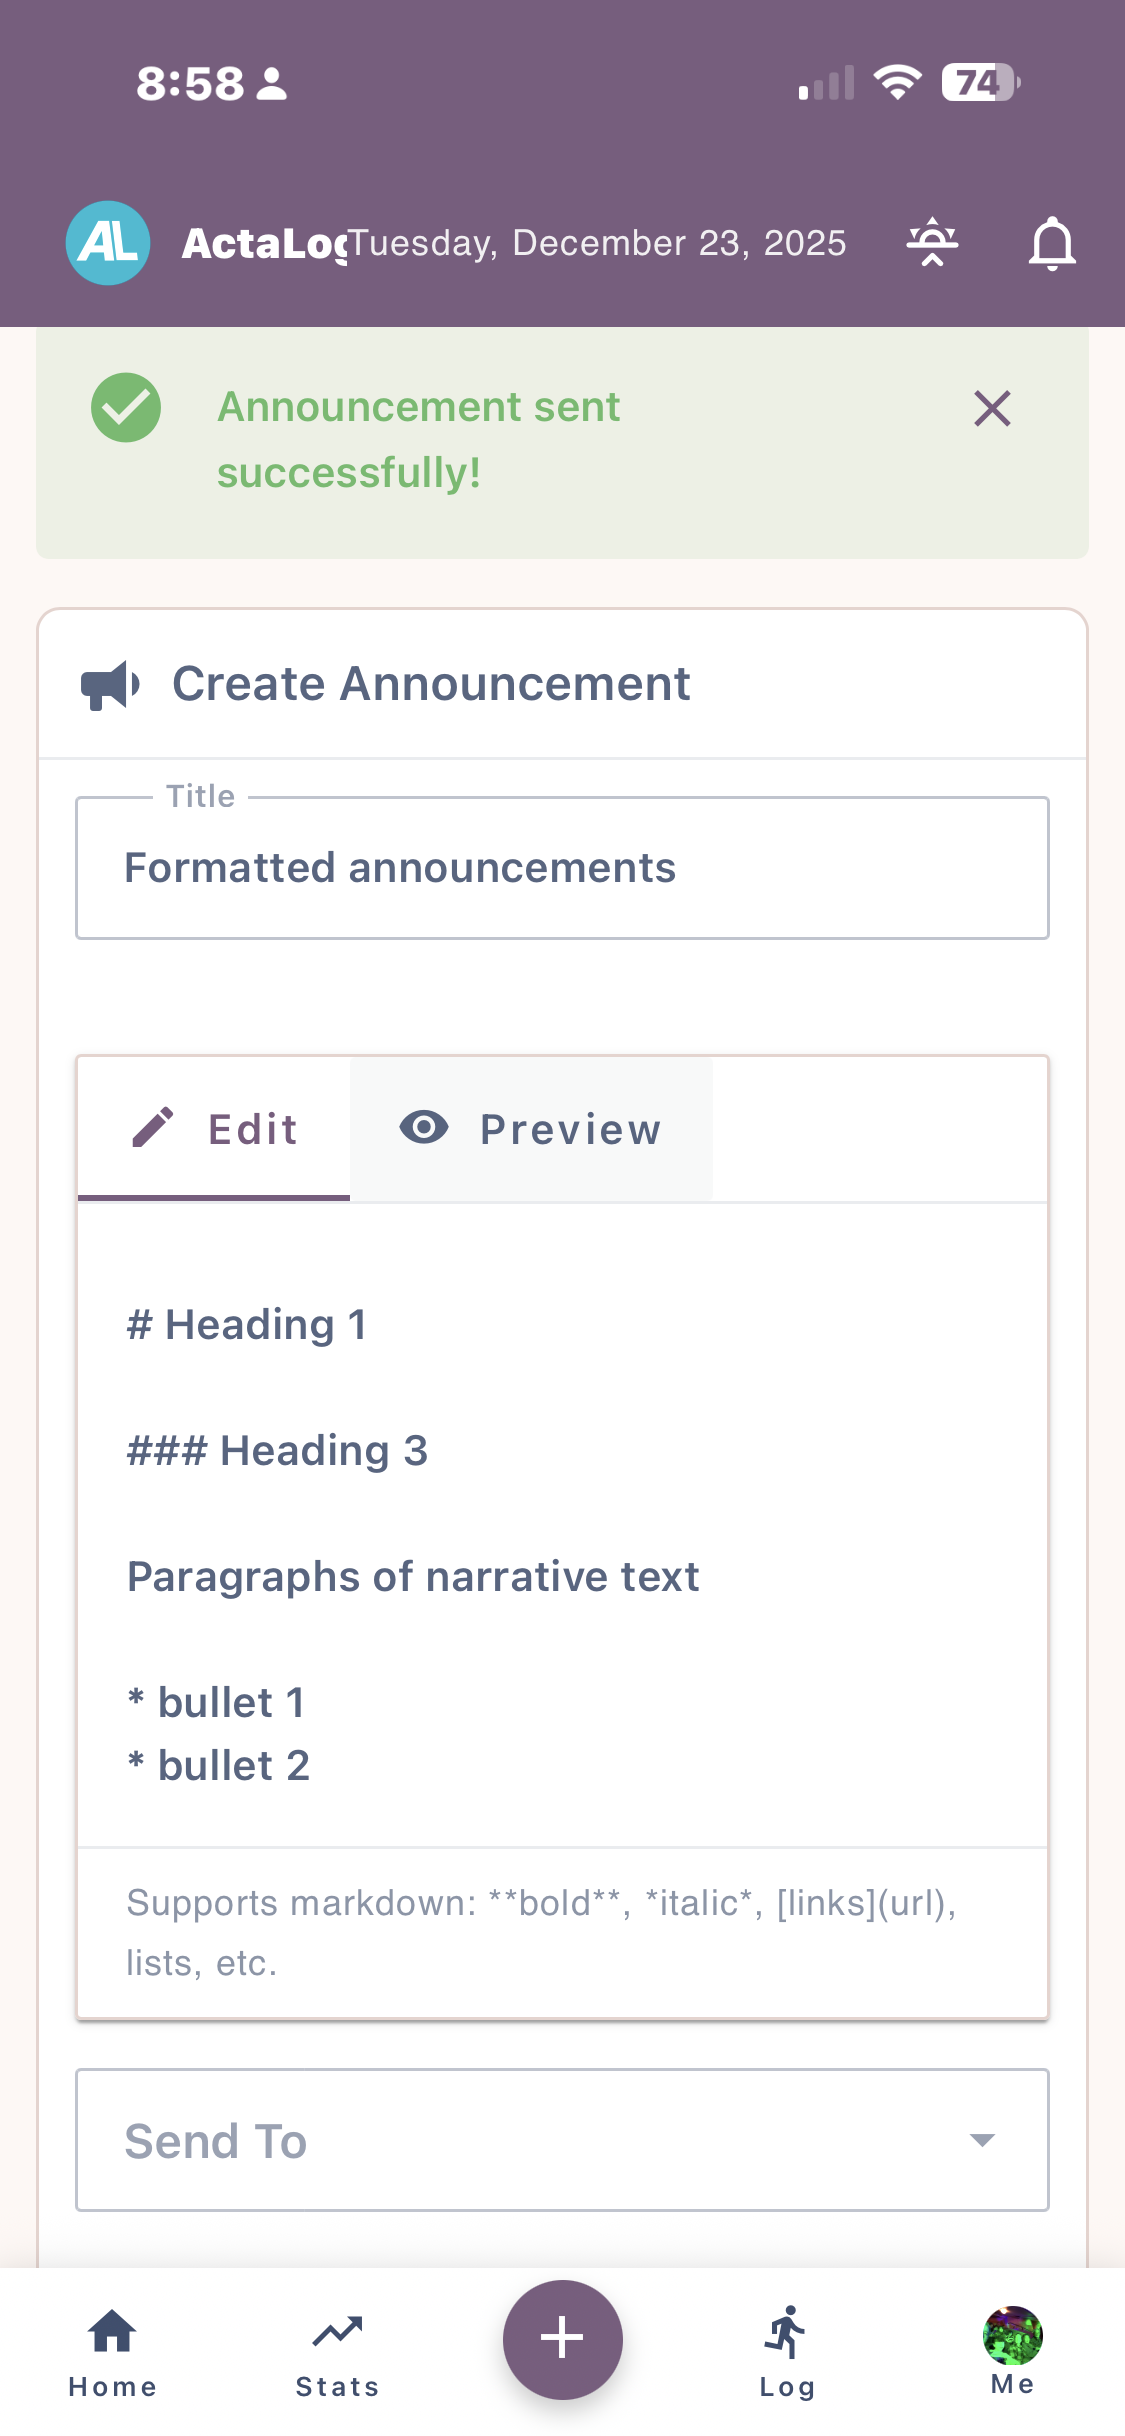
Task: Tap the date Tuesday, December 23, 2025
Action: coord(598,243)
